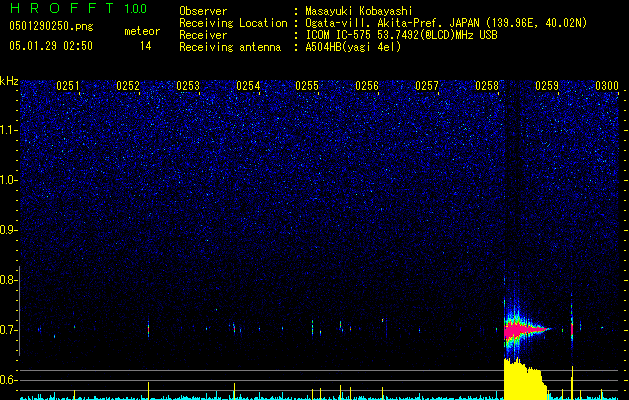The image size is (629, 400).
Task: Click the gray frequency range bar left of 0.7
Action: (20, 311)
